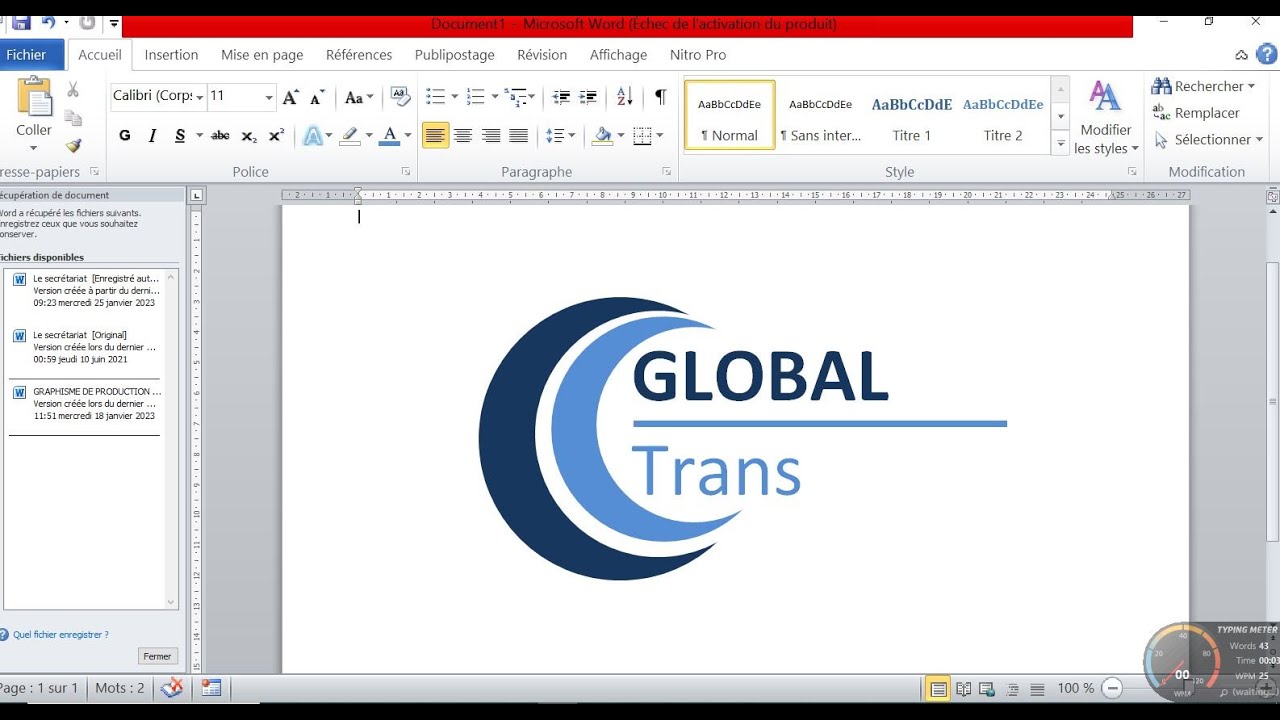This screenshot has height=720, width=1280.
Task: Switch to Draft view icon
Action: pos(1038,688)
